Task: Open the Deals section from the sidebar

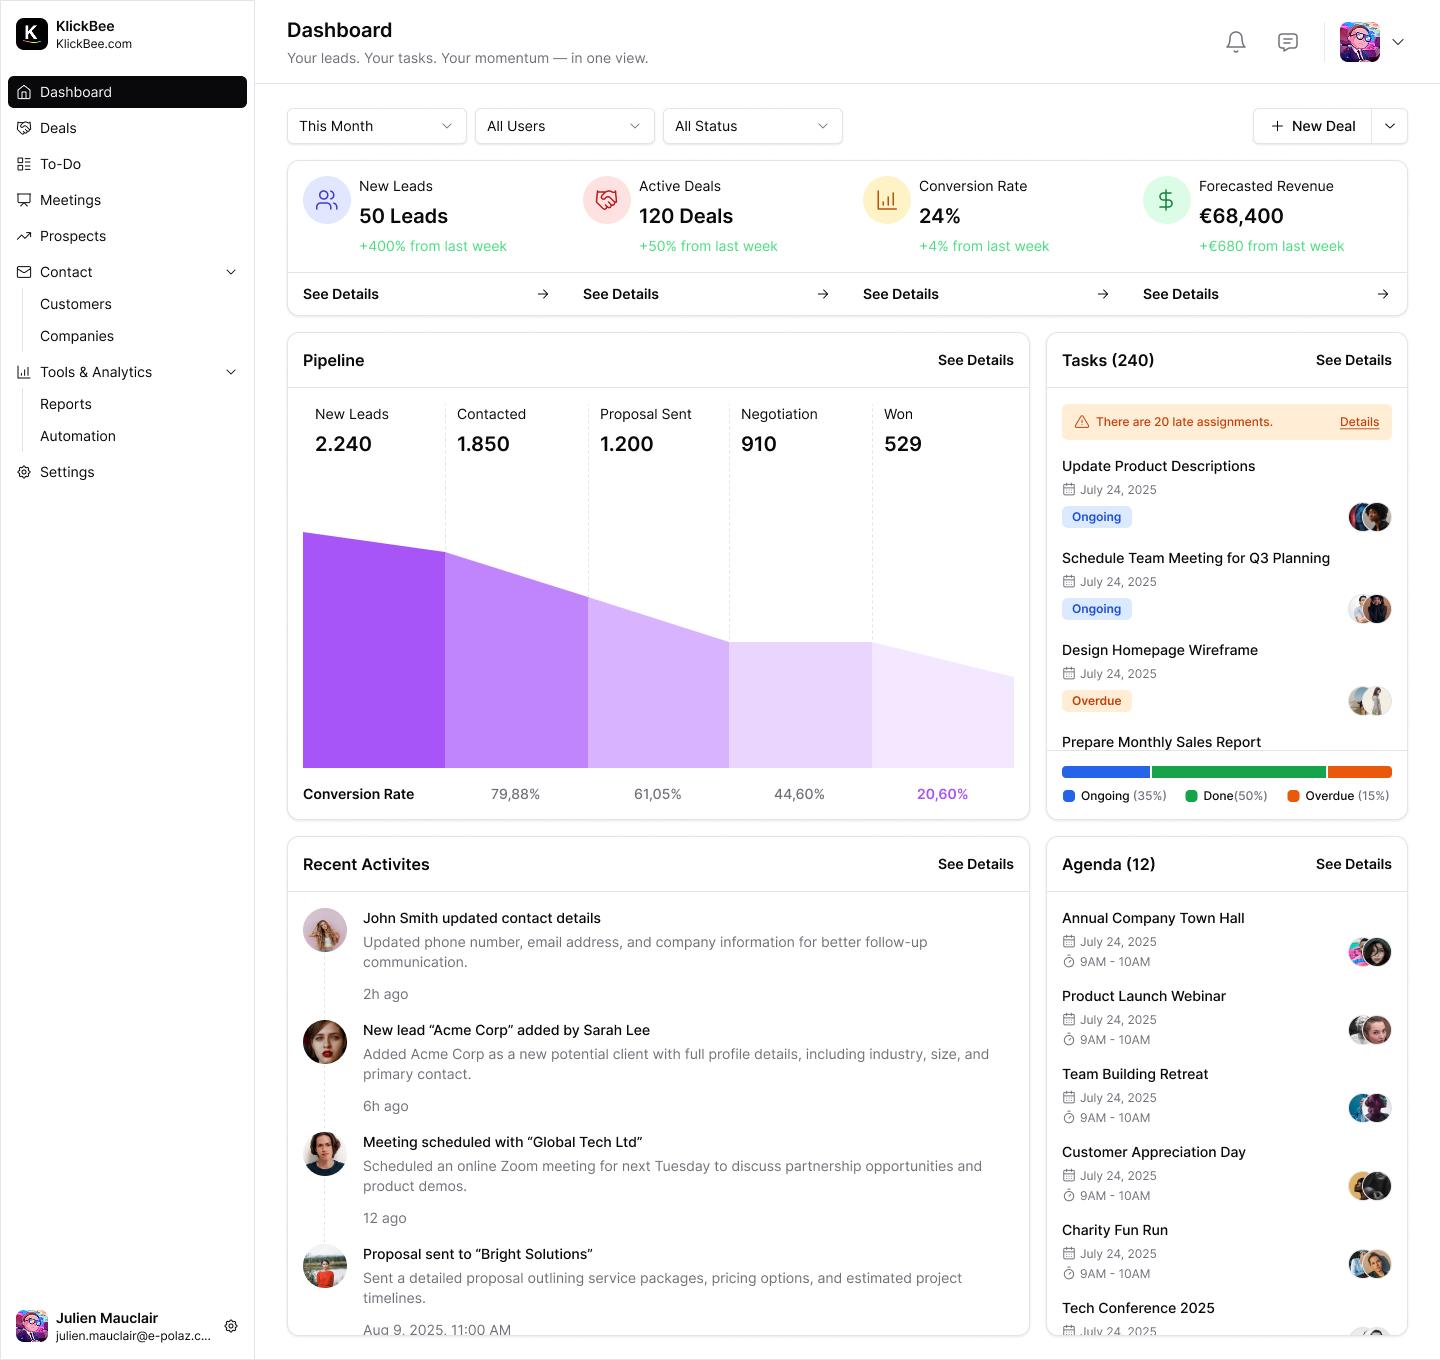Action: tap(59, 128)
